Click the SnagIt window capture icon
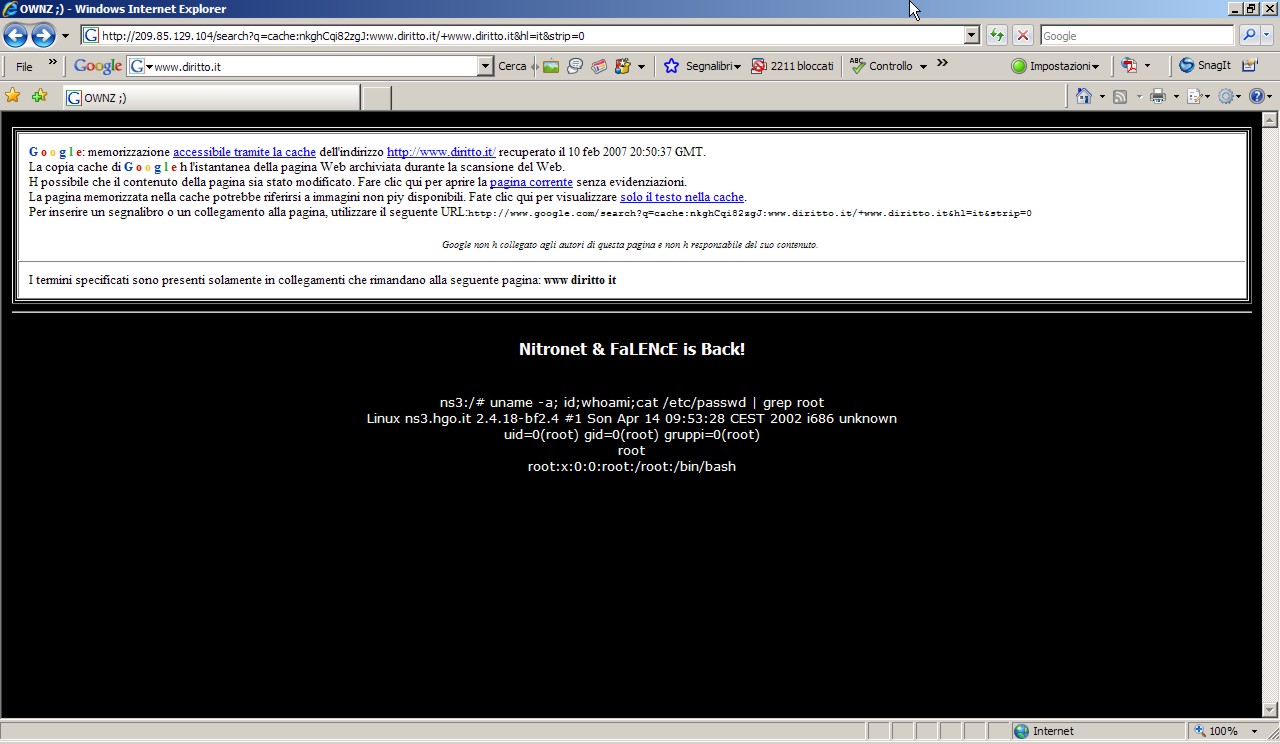This screenshot has height=744, width=1280. (x=1250, y=66)
